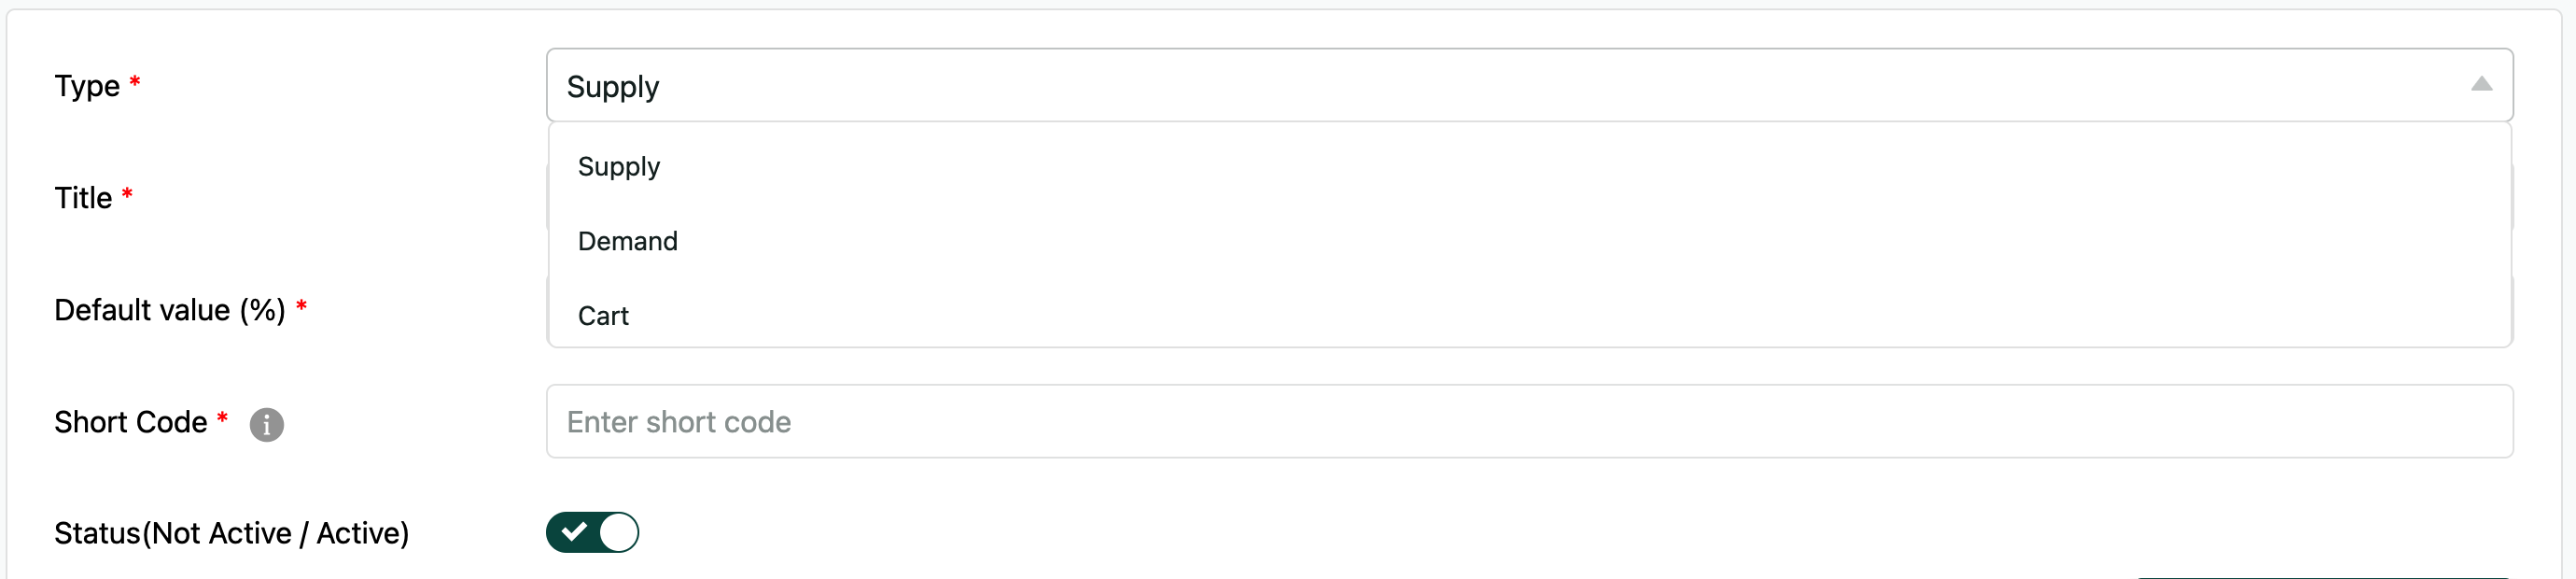Click the Type field label
This screenshot has width=2576, height=579.
point(87,86)
